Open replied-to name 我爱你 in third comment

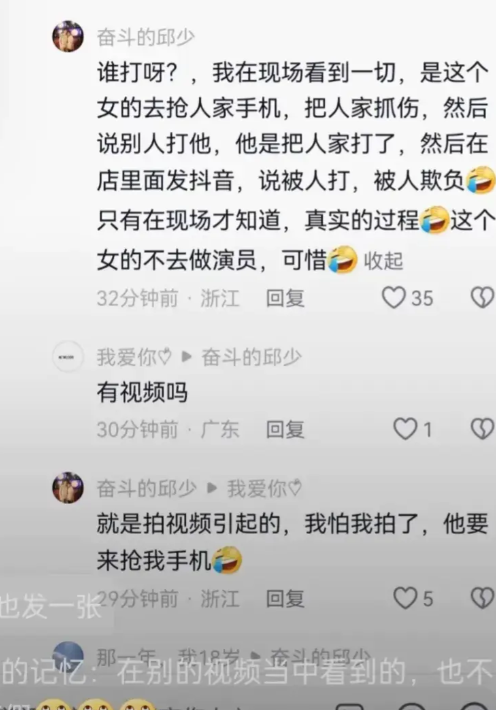[264, 488]
